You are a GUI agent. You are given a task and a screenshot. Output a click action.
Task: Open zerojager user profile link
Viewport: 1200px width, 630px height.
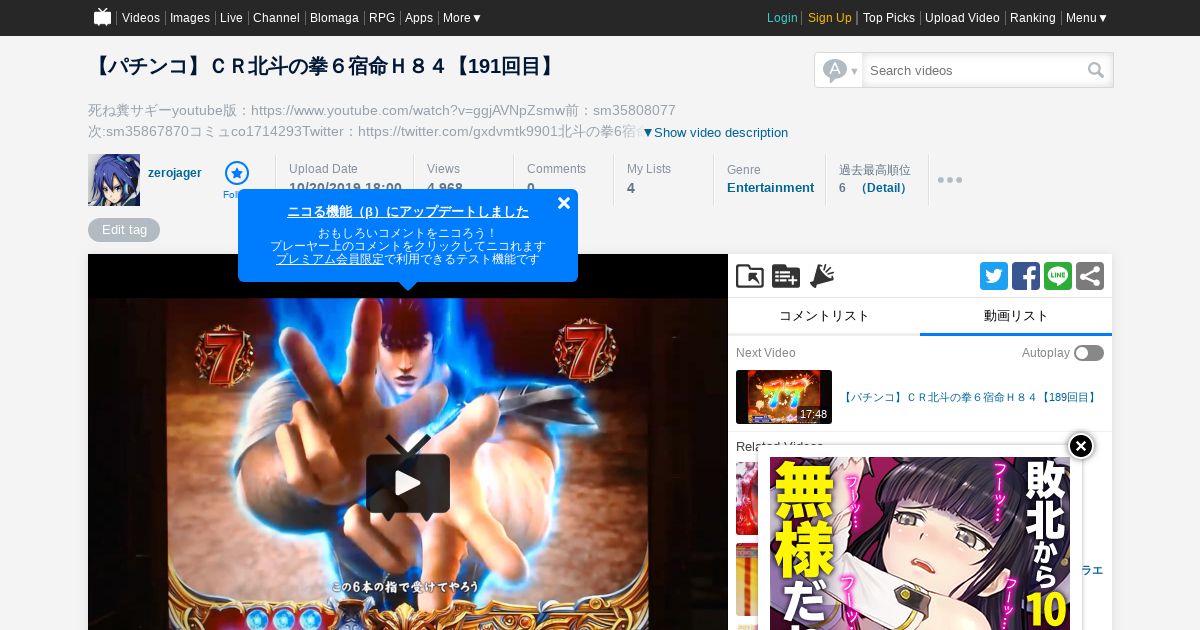pos(175,173)
